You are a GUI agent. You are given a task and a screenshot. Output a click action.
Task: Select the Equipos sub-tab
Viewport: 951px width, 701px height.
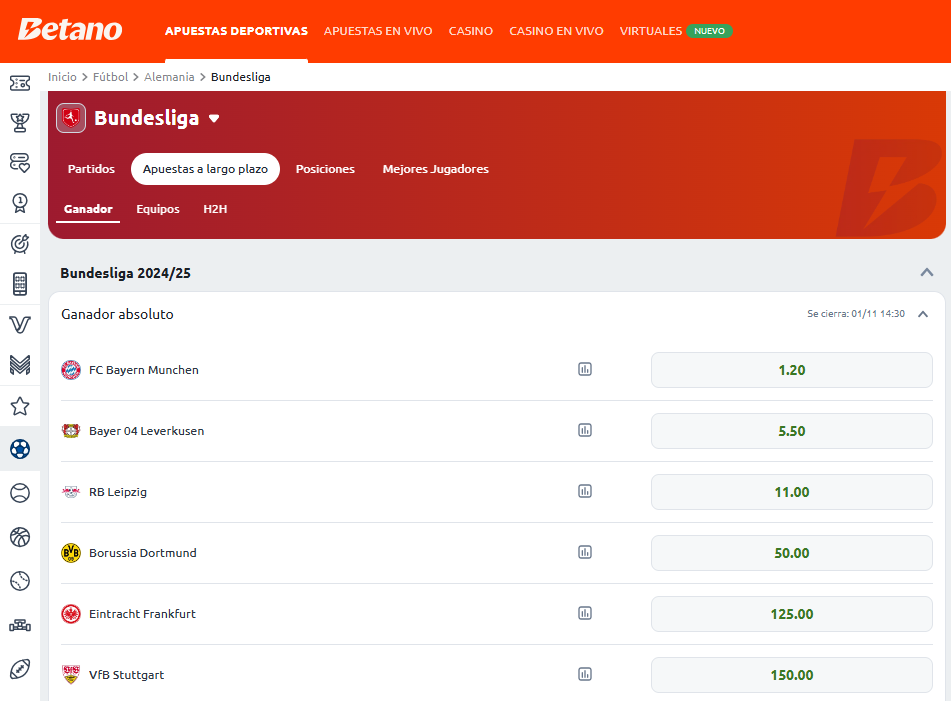coord(158,209)
